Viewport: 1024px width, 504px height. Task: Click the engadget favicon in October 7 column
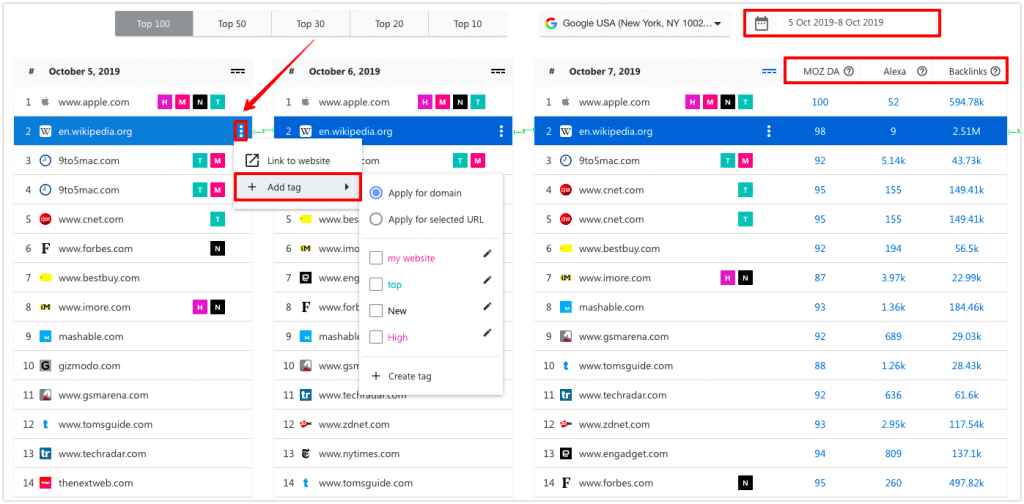566,454
